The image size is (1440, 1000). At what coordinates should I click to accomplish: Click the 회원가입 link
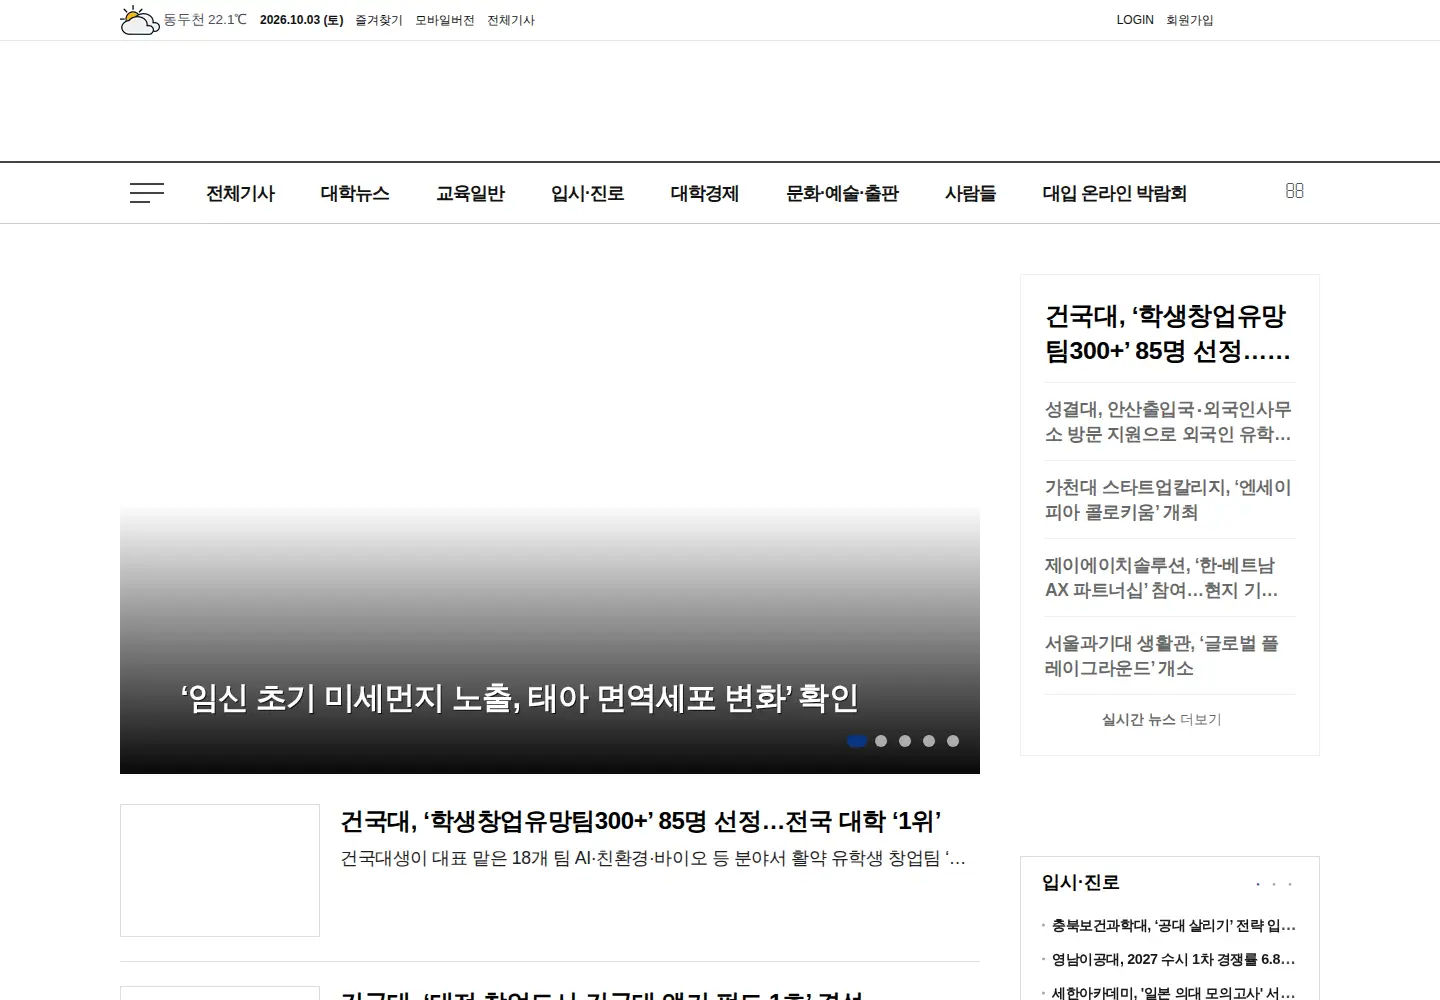click(1190, 20)
